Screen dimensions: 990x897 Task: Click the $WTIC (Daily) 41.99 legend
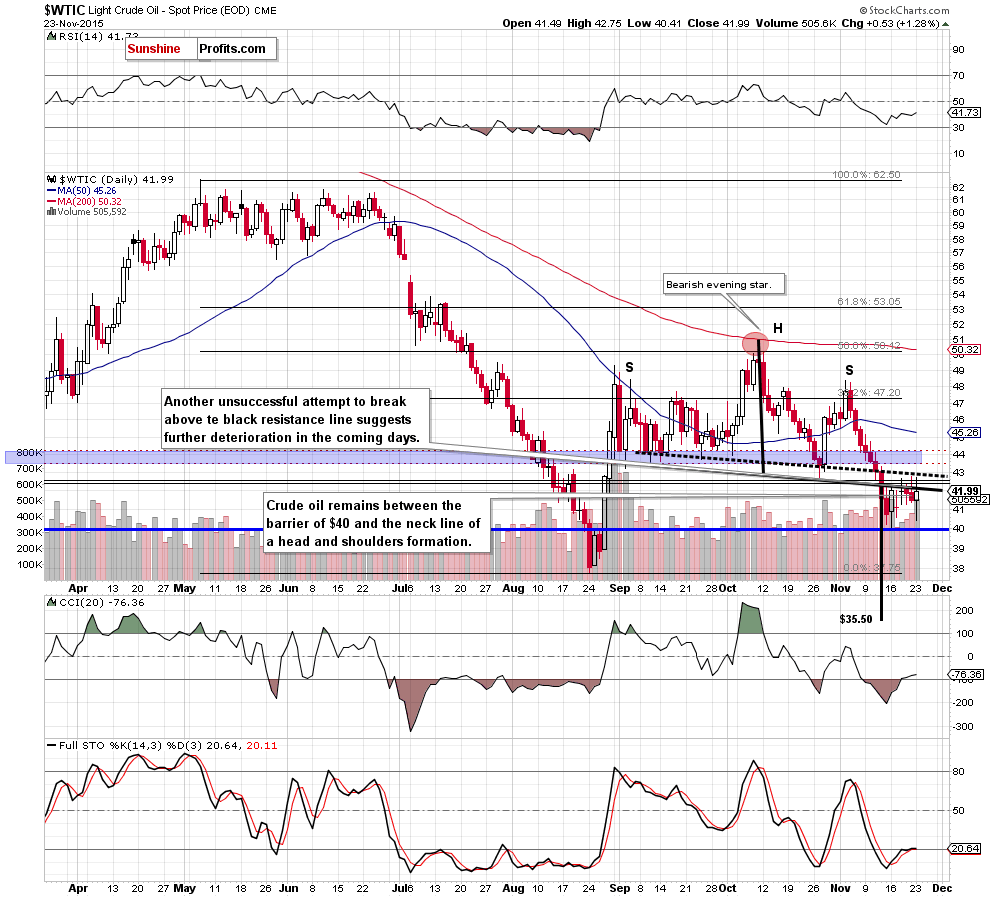(x=110, y=179)
